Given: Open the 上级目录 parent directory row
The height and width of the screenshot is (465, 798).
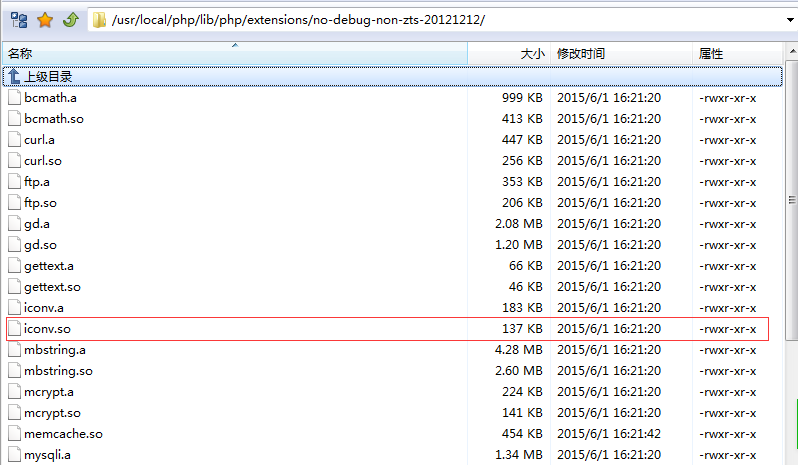Looking at the screenshot, I should point(392,76).
